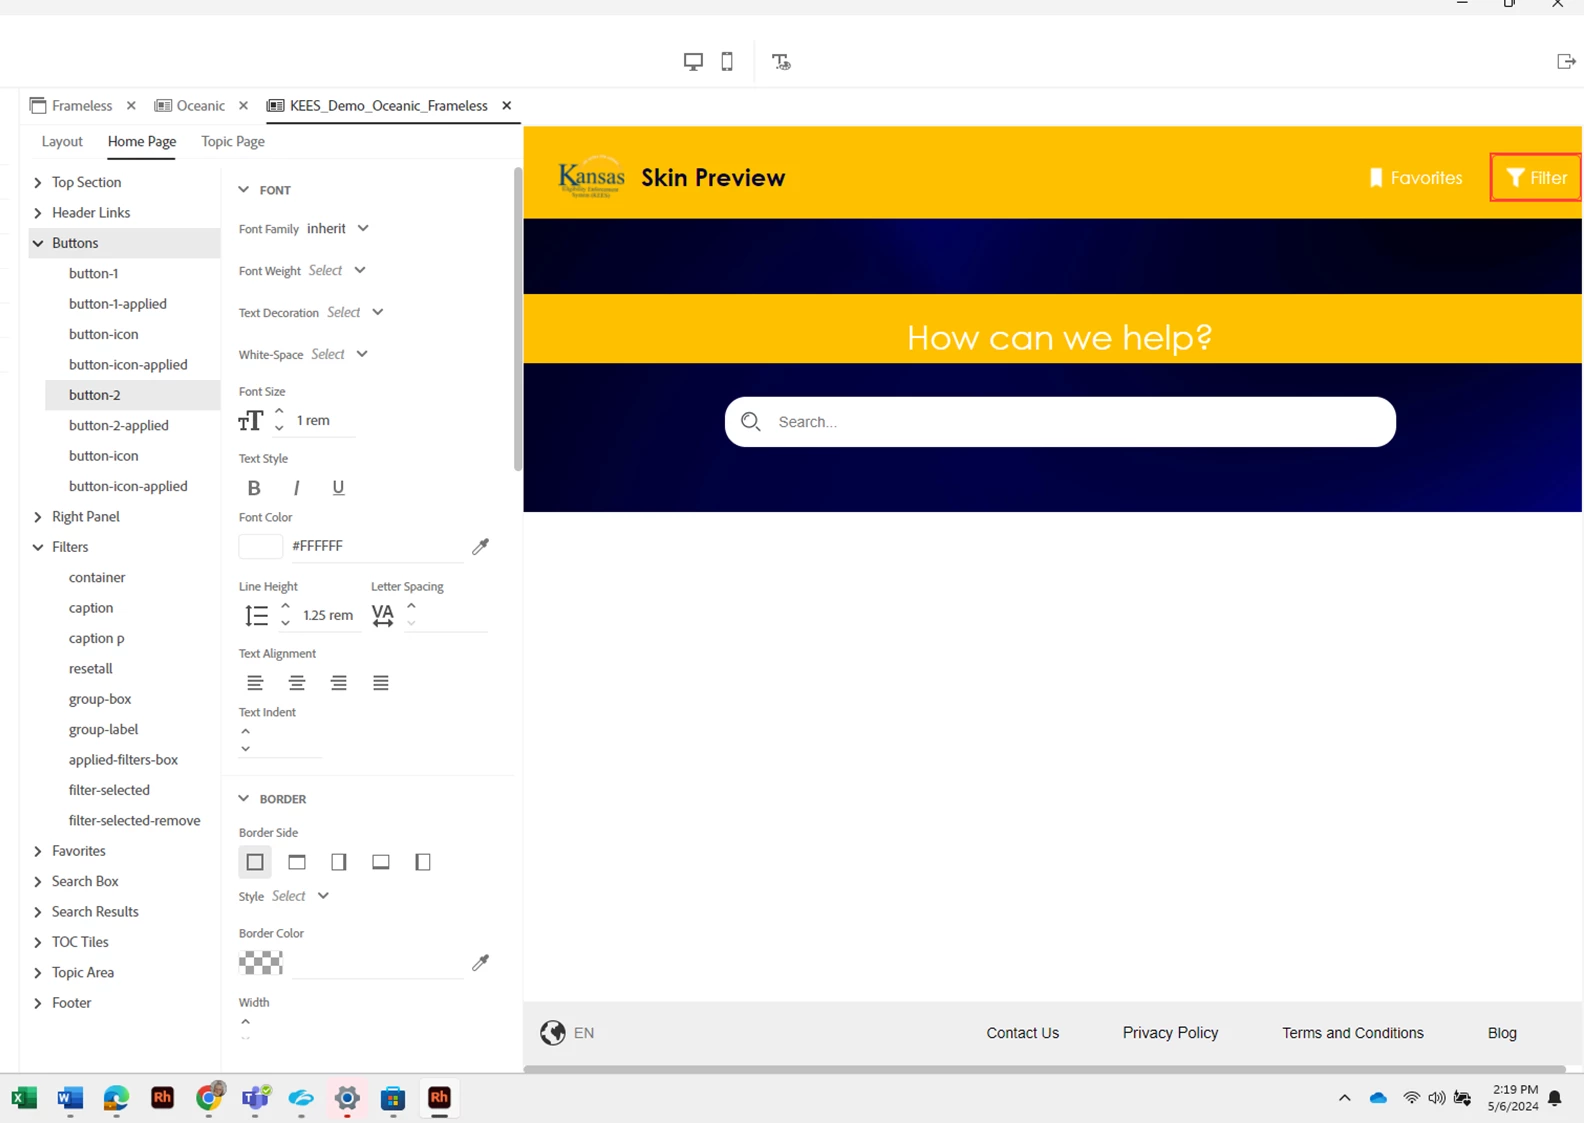The height and width of the screenshot is (1123, 1584).
Task: Click the white Font Color swatch
Action: (x=261, y=546)
